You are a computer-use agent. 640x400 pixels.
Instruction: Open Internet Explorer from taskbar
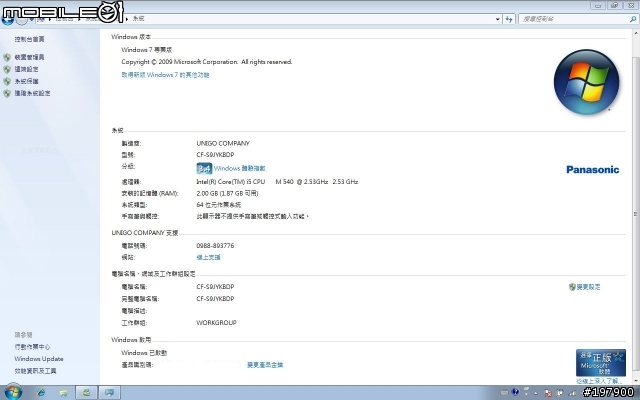click(x=41, y=393)
